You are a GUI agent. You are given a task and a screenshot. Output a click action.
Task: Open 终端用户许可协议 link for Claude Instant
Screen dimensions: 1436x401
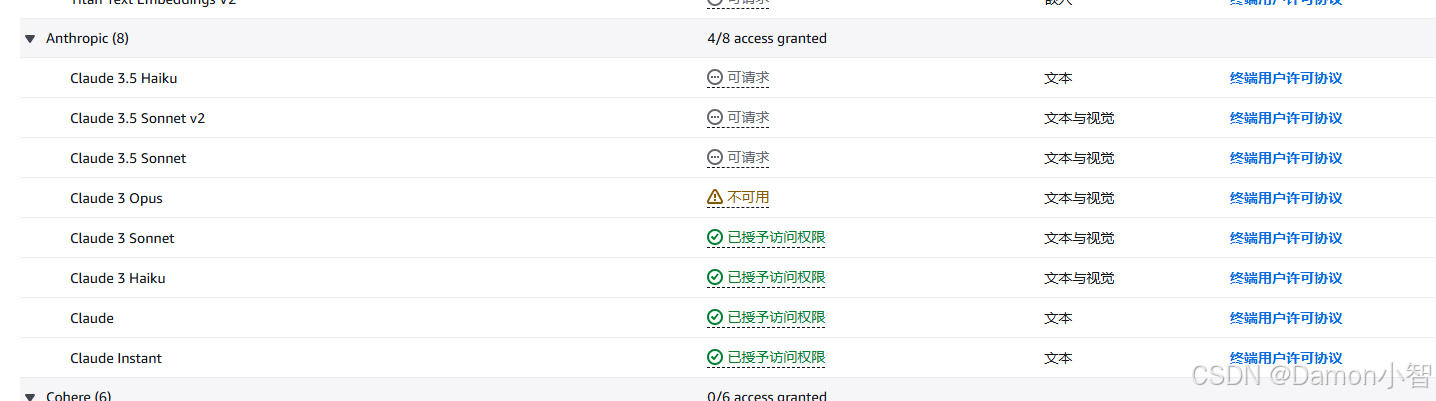pos(1286,358)
